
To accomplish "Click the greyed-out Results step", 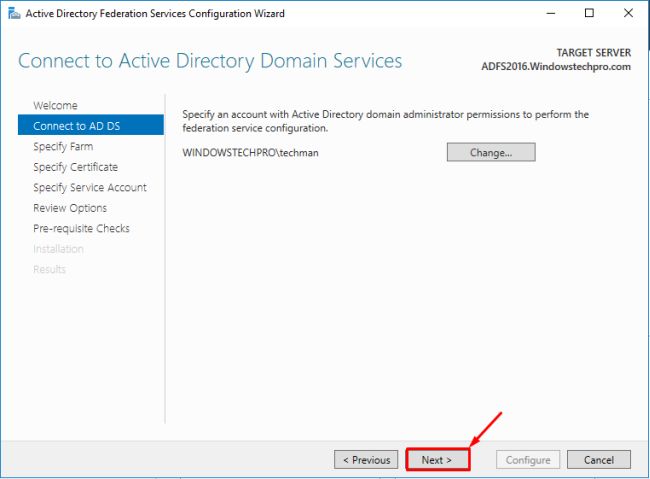I will point(49,269).
